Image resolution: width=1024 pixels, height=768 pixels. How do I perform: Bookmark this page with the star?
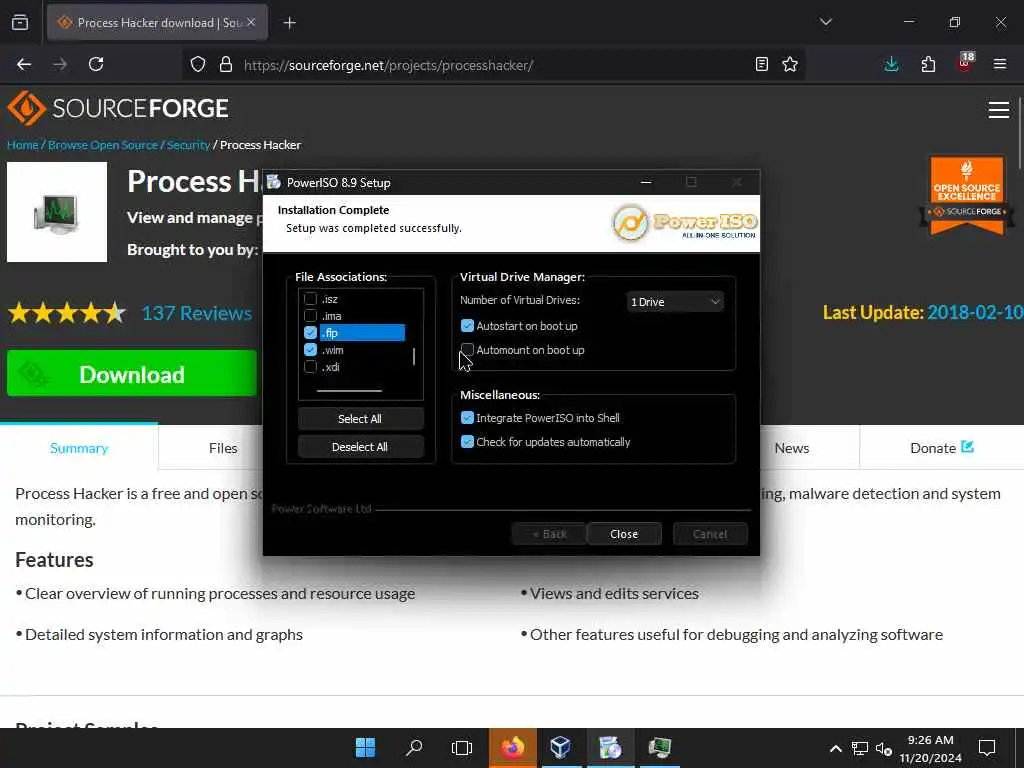790,65
